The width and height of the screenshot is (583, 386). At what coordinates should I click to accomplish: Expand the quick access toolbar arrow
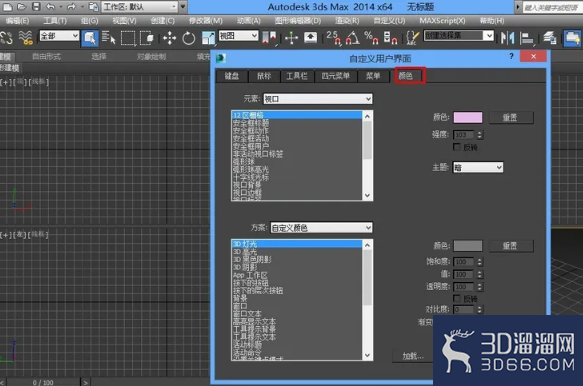183,7
